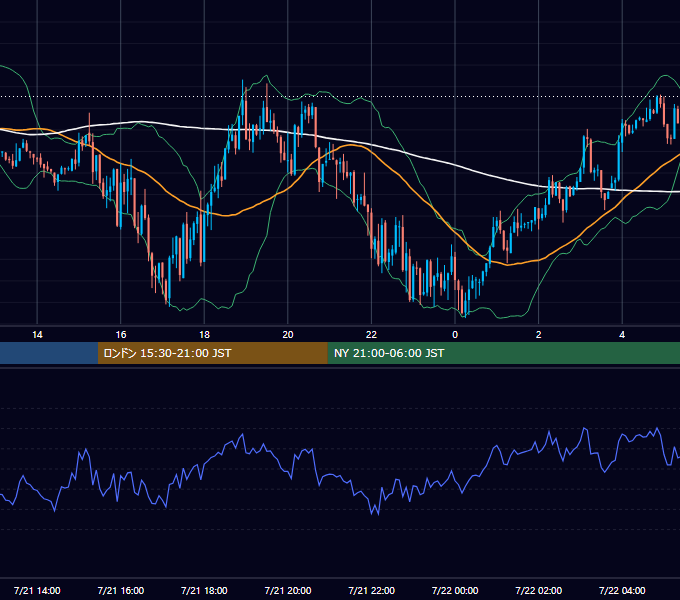This screenshot has width=680, height=600.
Task: Click the '4' hour axis label
Action: (622, 335)
